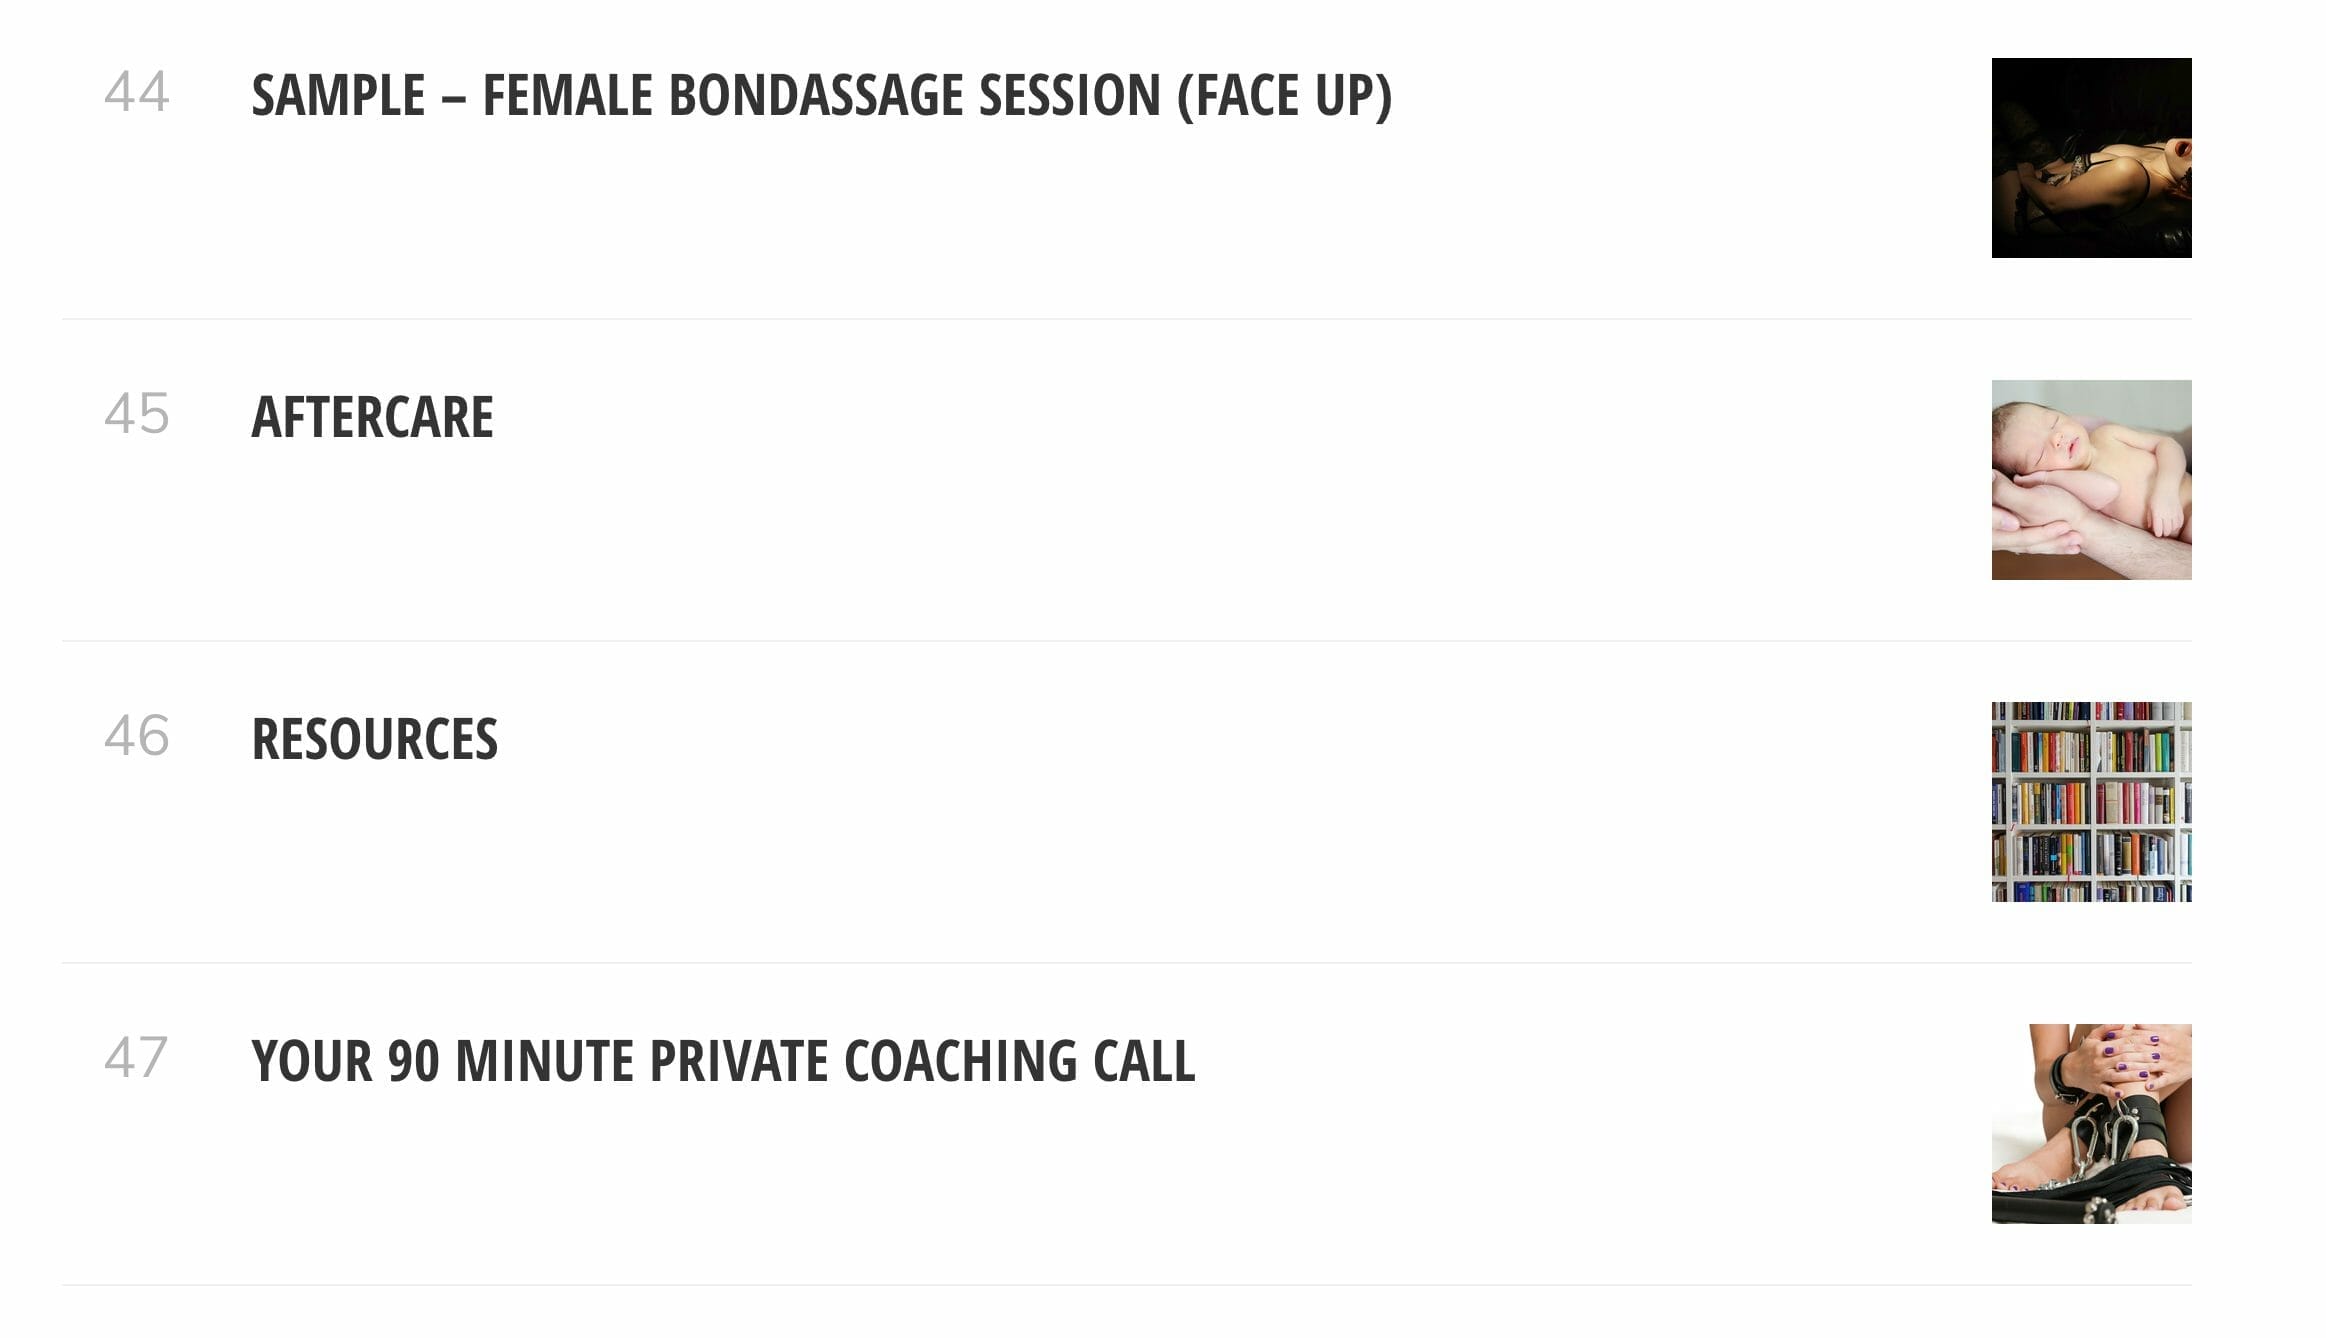Open the sleeping newborn image

pyautogui.click(x=2090, y=480)
